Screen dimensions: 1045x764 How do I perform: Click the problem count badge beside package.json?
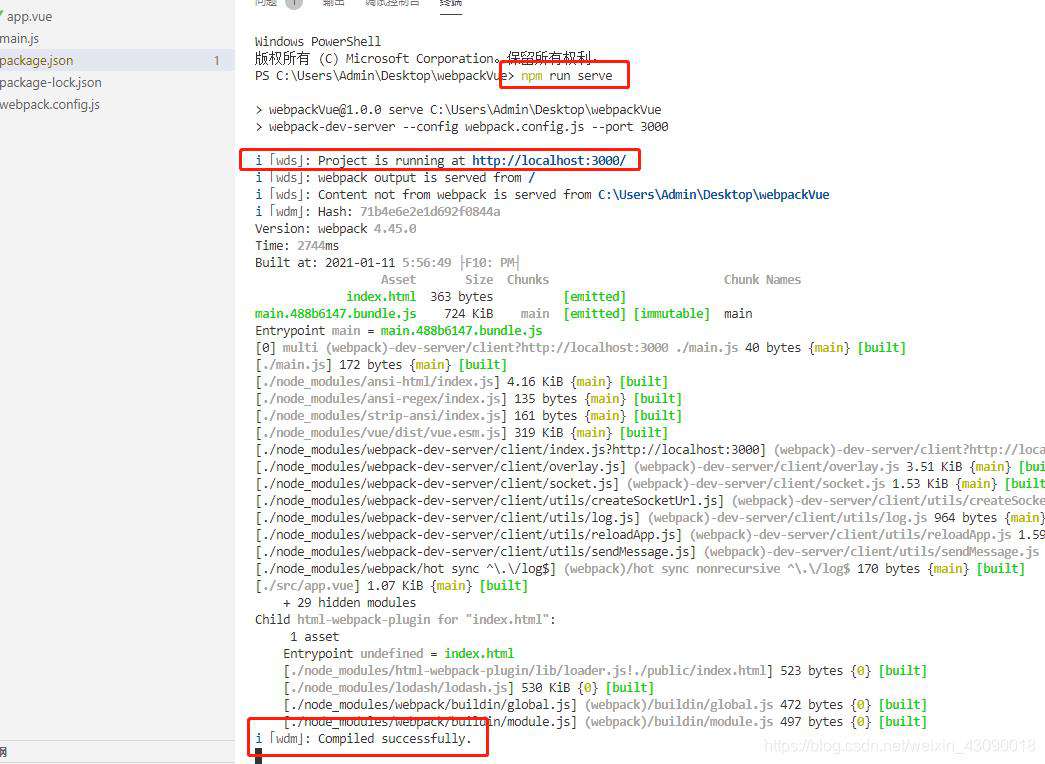[217, 61]
